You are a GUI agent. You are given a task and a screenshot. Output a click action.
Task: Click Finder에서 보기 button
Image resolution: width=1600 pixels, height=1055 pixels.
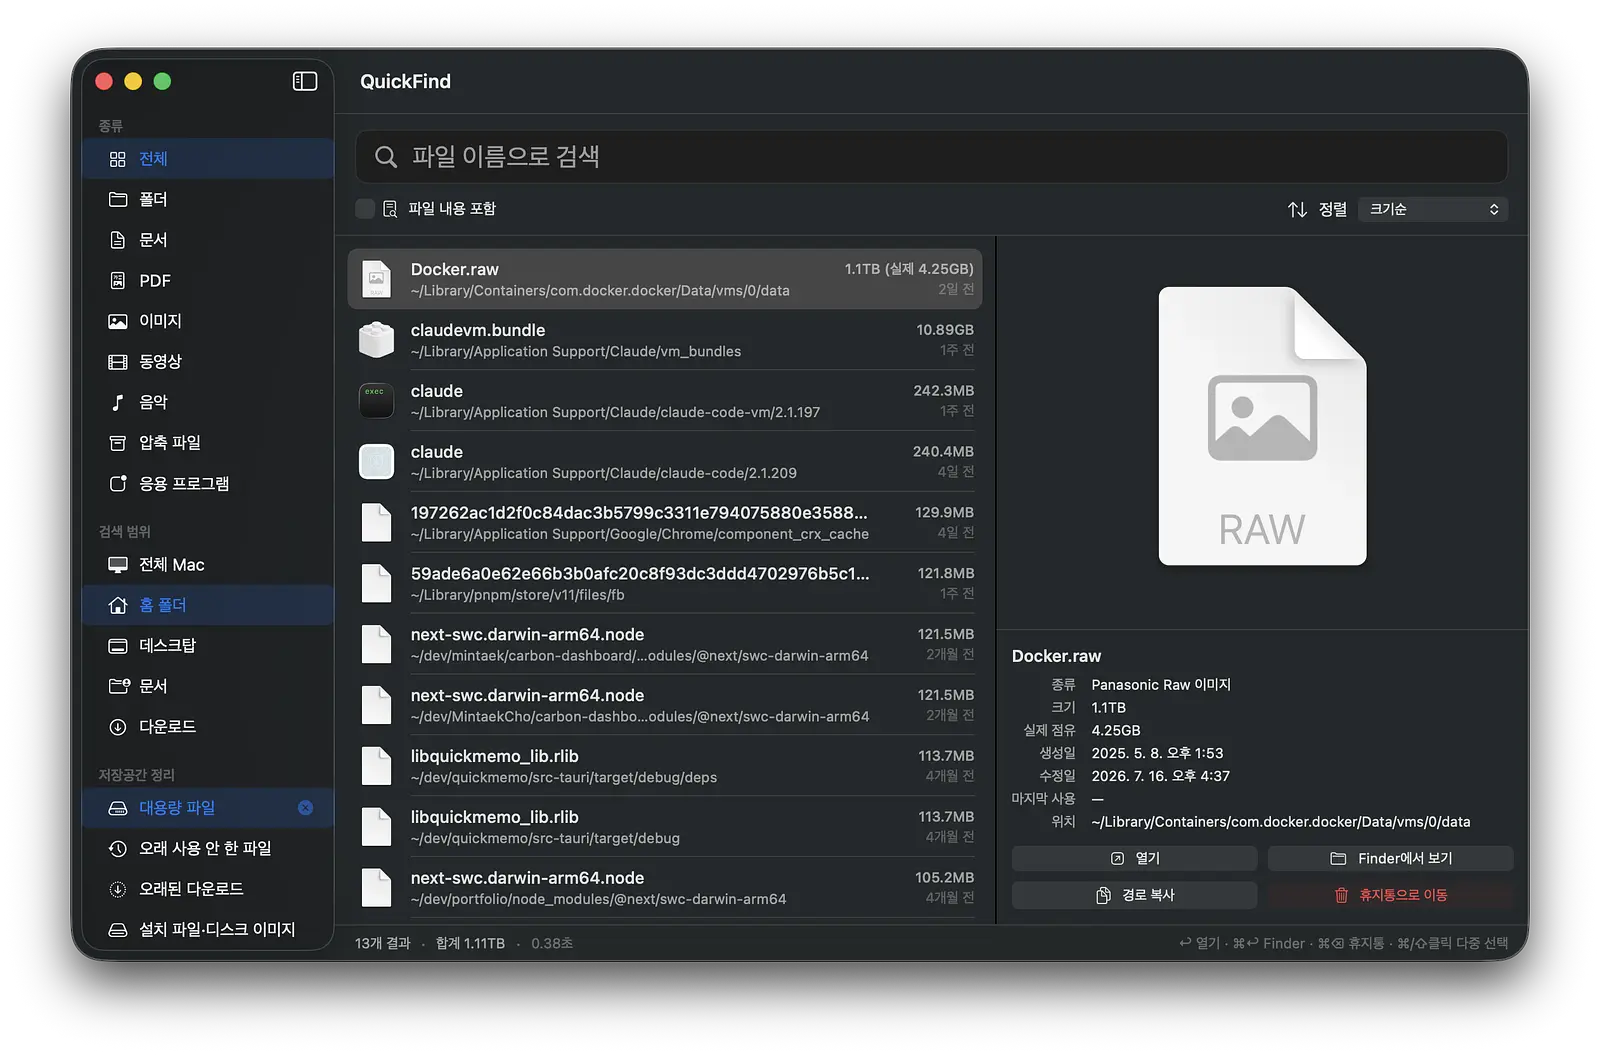coord(1390,859)
